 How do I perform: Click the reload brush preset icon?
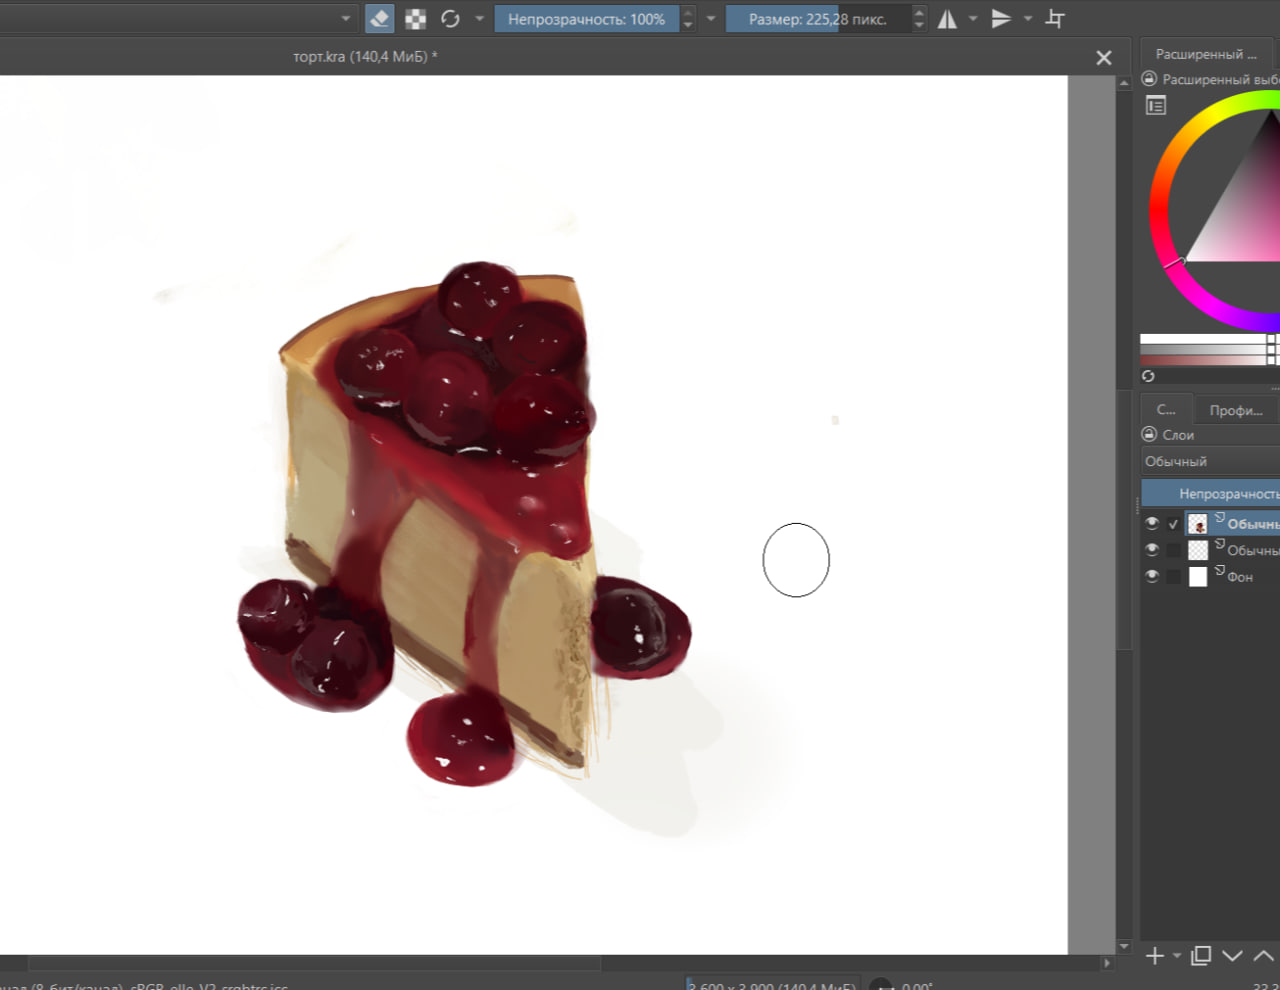coord(450,19)
